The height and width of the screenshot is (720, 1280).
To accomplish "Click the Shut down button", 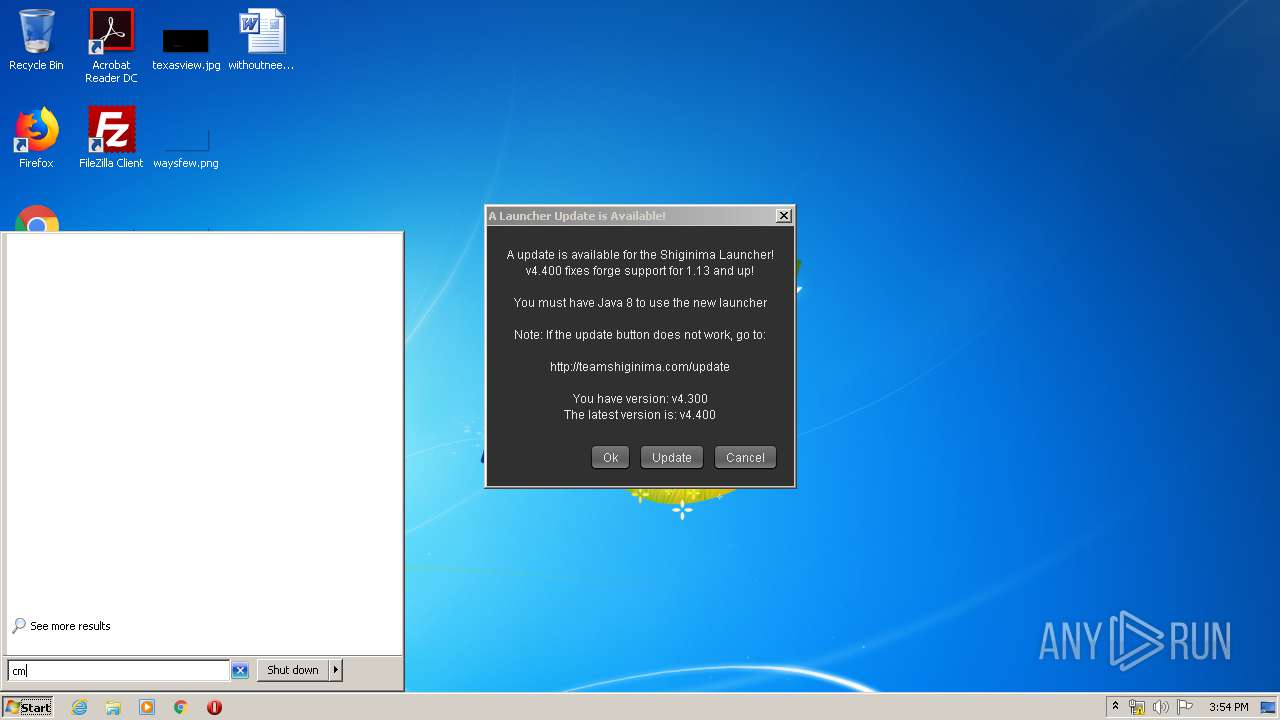I will (x=293, y=670).
